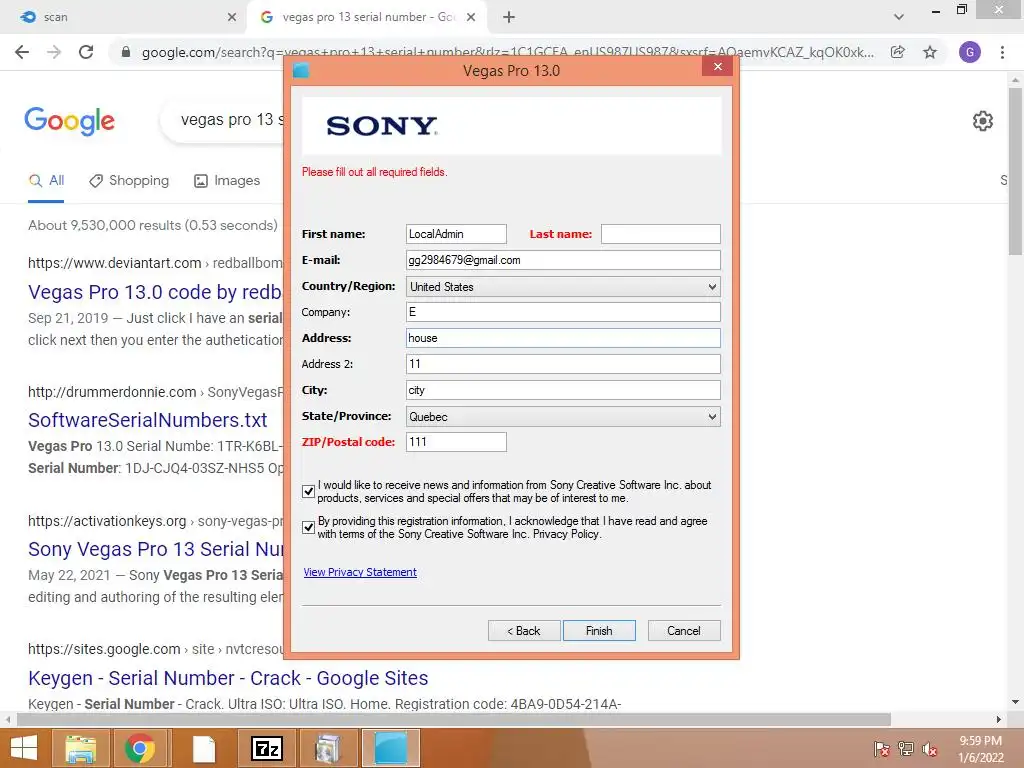The image size is (1024, 768).
Task: Click the Address field containing house
Action: pos(563,338)
